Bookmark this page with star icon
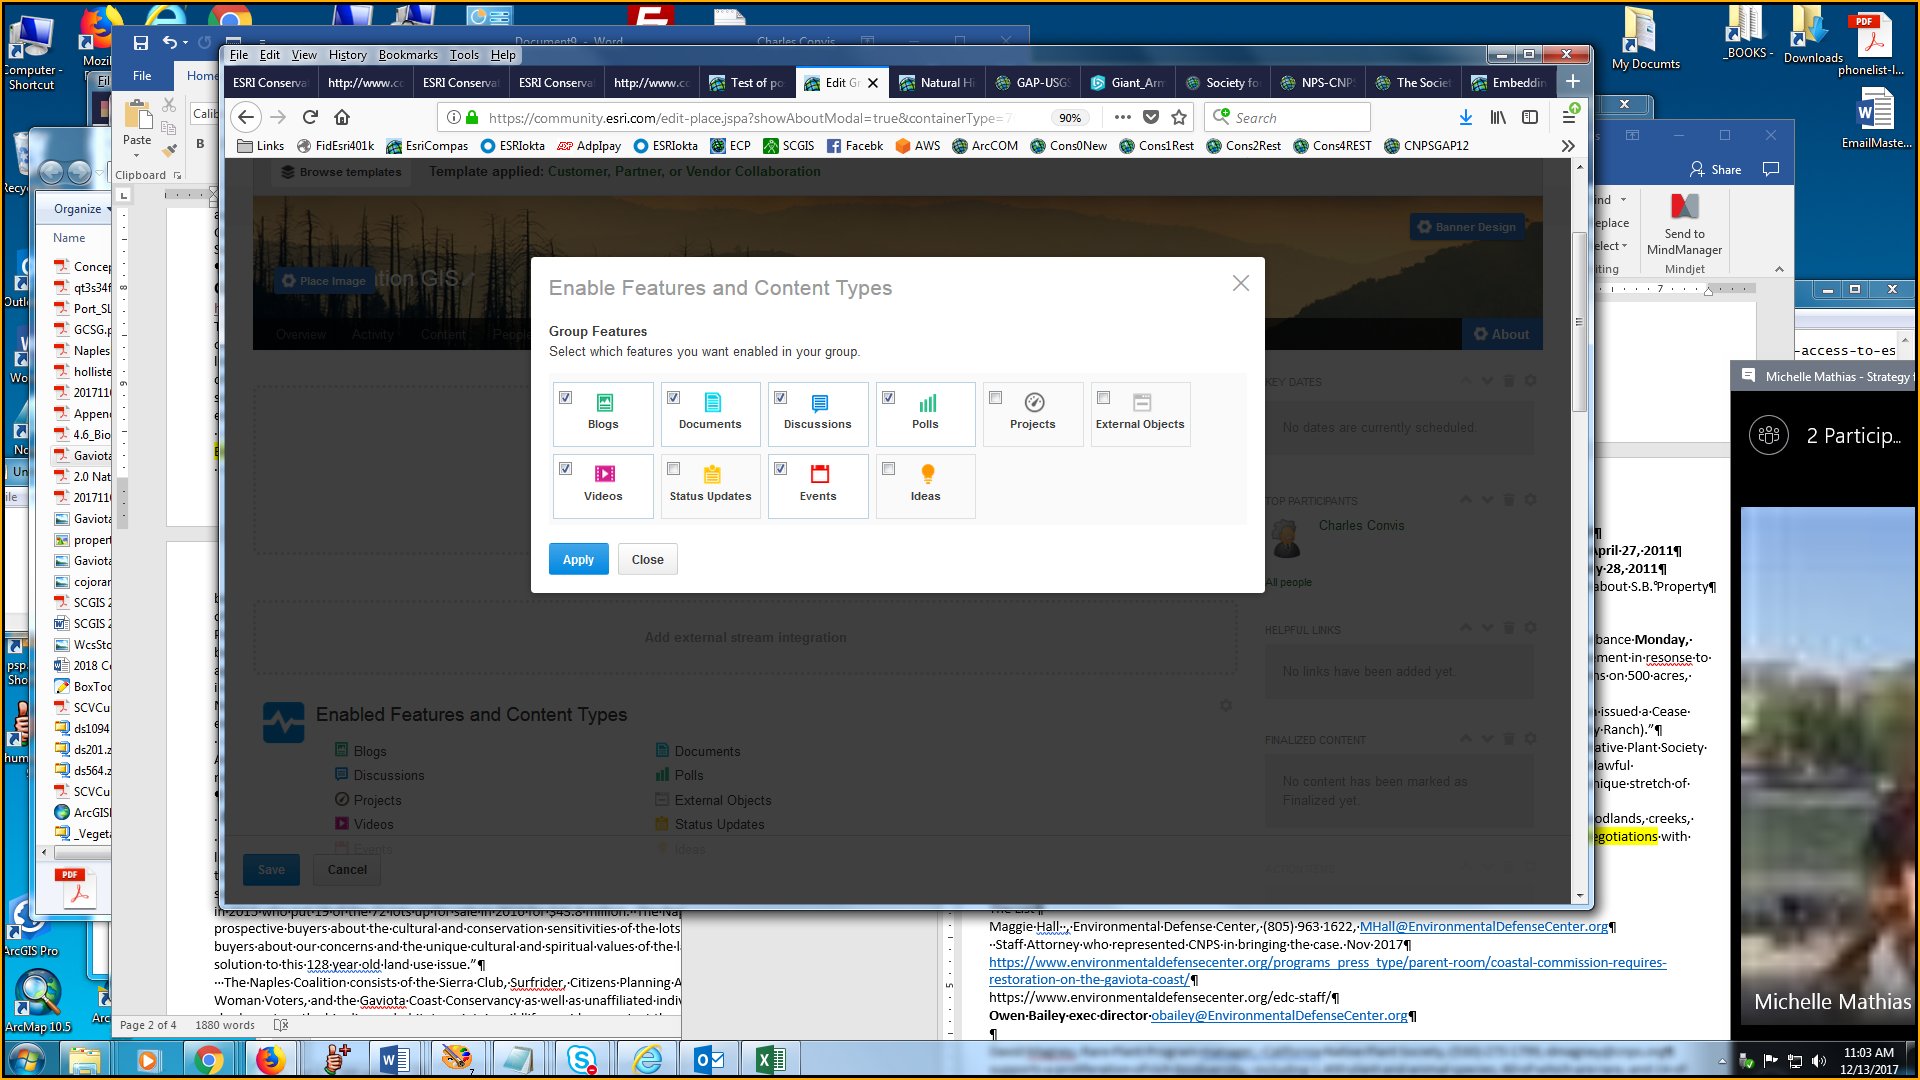Screen dimensions: 1920x1080 (1179, 117)
